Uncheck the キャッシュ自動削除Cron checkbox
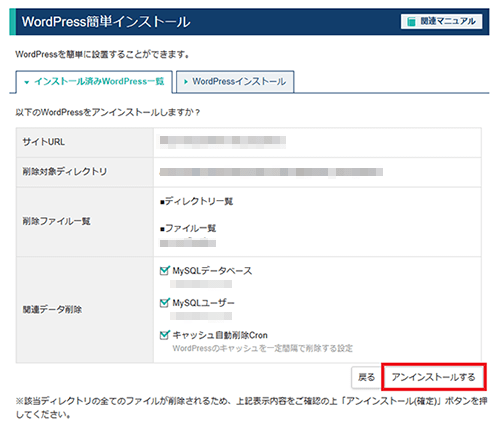This screenshot has width=500, height=427. pyautogui.click(x=164, y=335)
